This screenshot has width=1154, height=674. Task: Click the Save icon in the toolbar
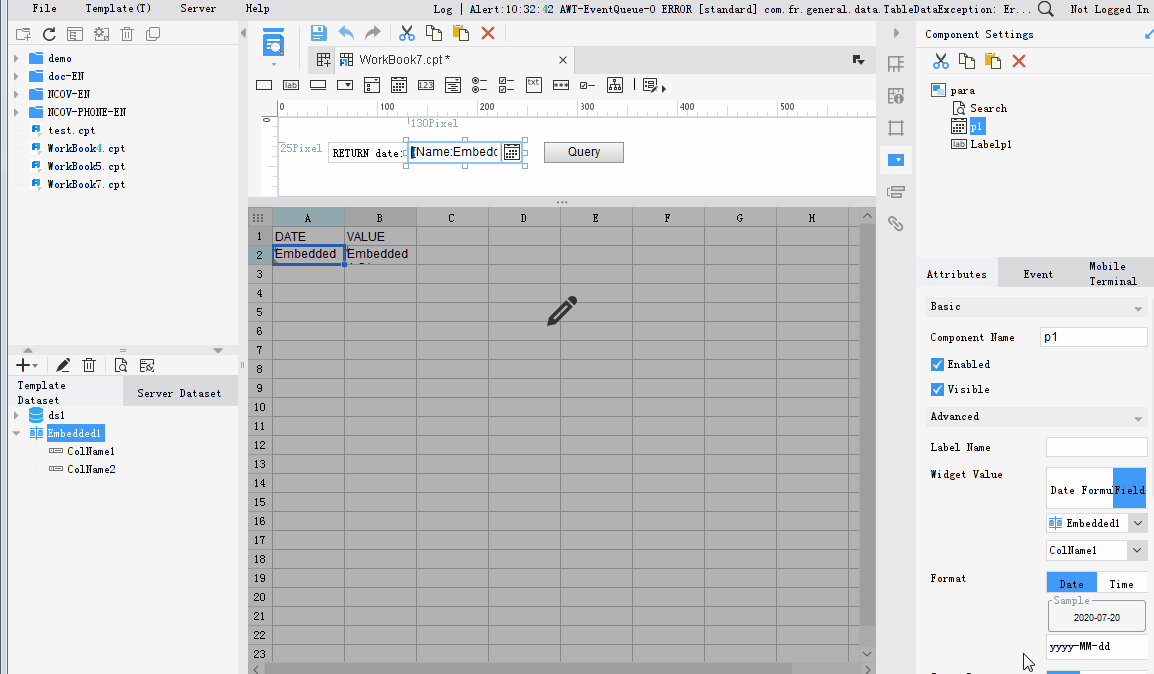[x=318, y=33]
